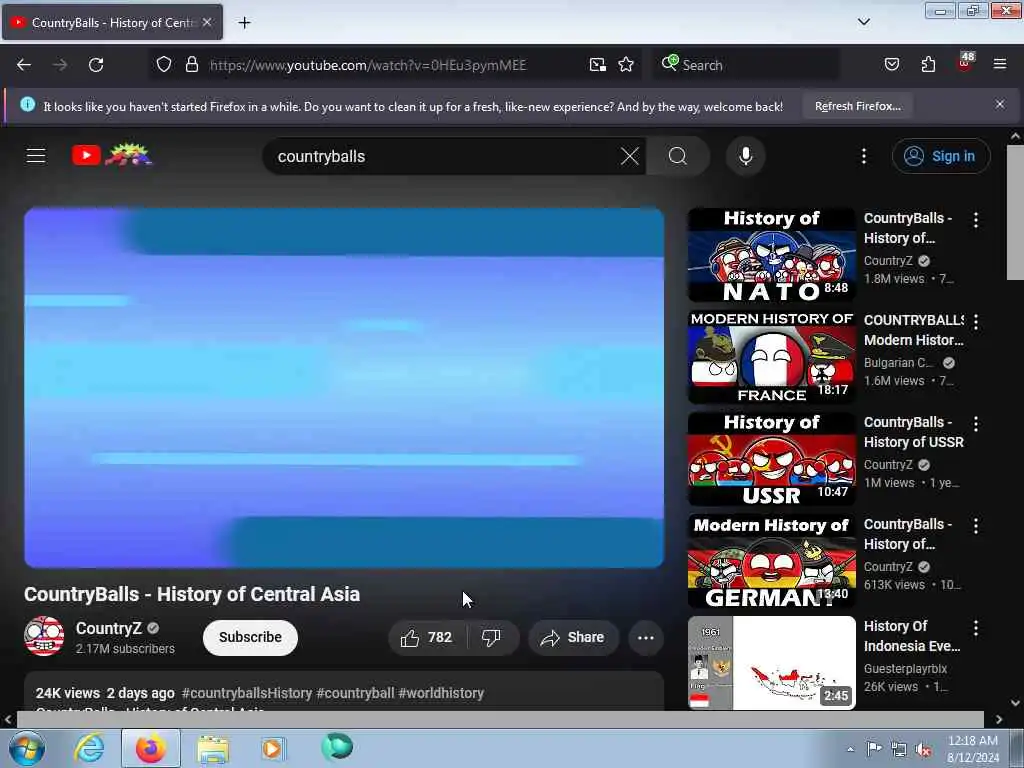The image size is (1024, 768).
Task: Dismiss the Firefox refresh notification bar
Action: (999, 104)
